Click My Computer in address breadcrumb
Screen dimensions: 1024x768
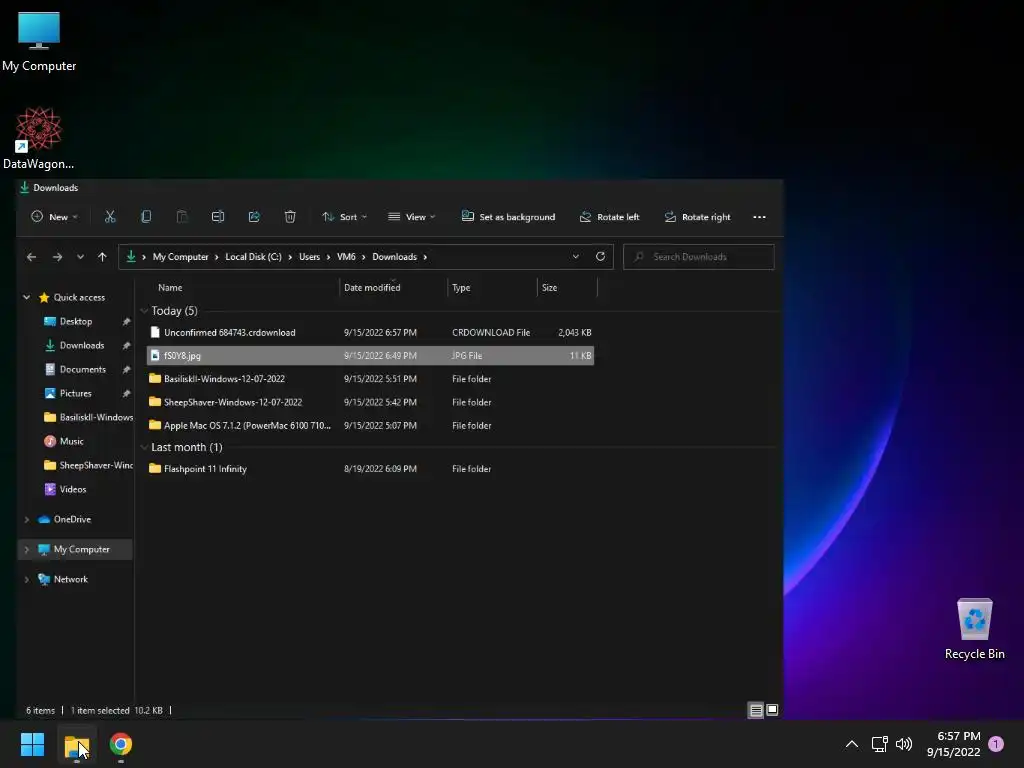[180, 257]
